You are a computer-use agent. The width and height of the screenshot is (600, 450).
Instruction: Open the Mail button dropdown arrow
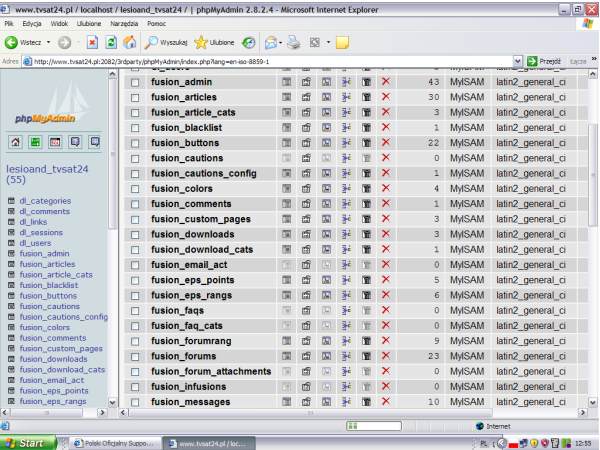point(280,42)
